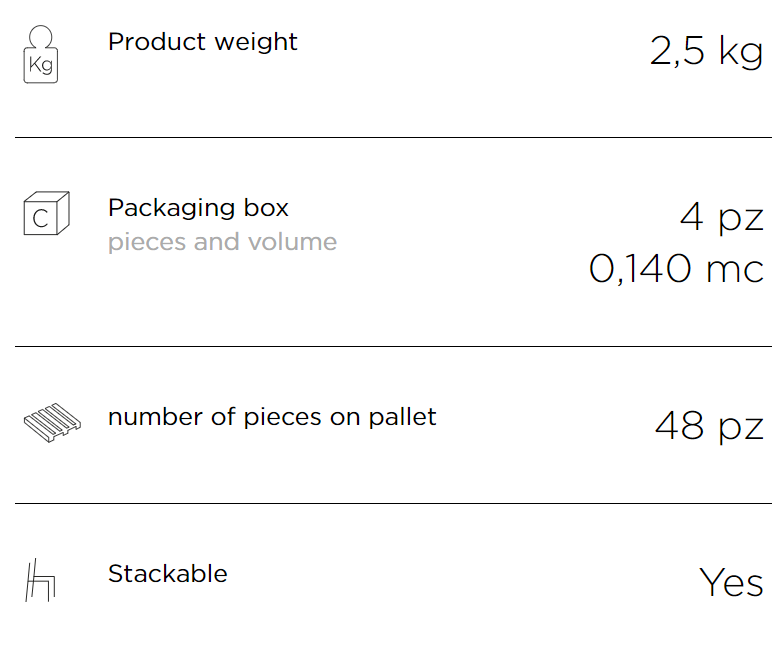Select the Packaging box label
Screen dimensions: 784x645
[x=198, y=208]
